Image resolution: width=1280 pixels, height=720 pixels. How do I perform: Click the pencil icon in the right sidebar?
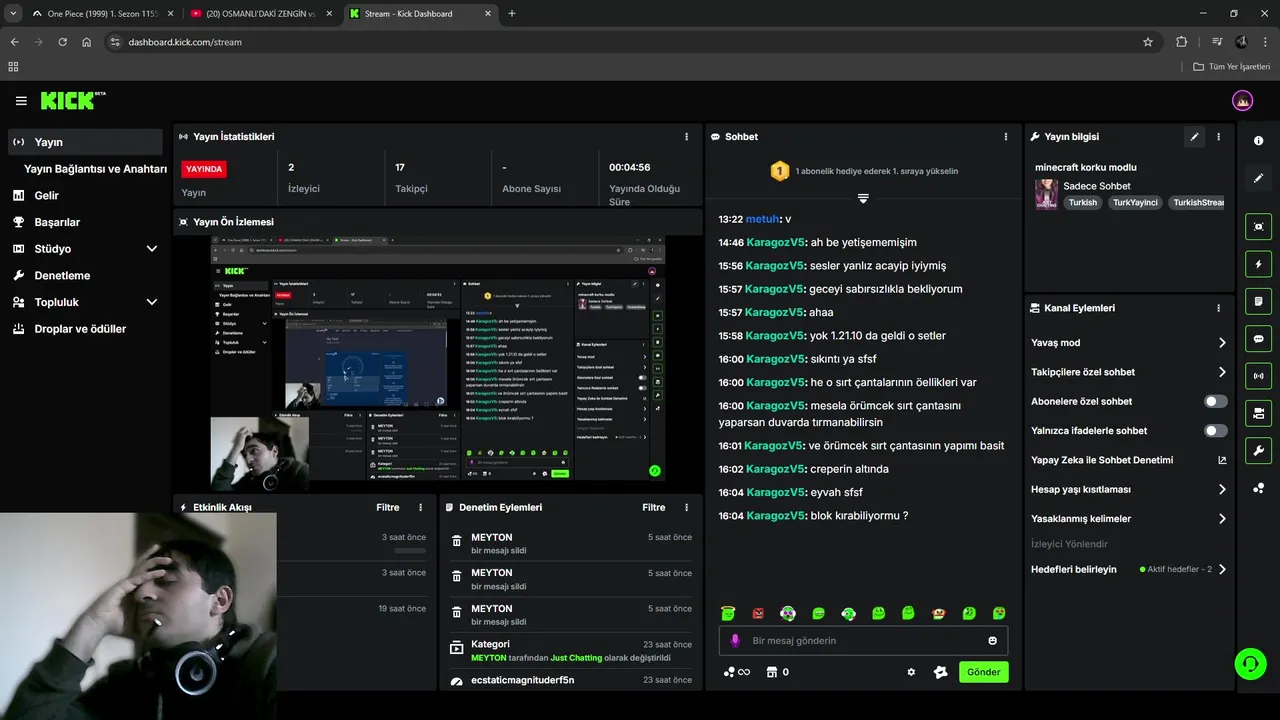(1259, 178)
